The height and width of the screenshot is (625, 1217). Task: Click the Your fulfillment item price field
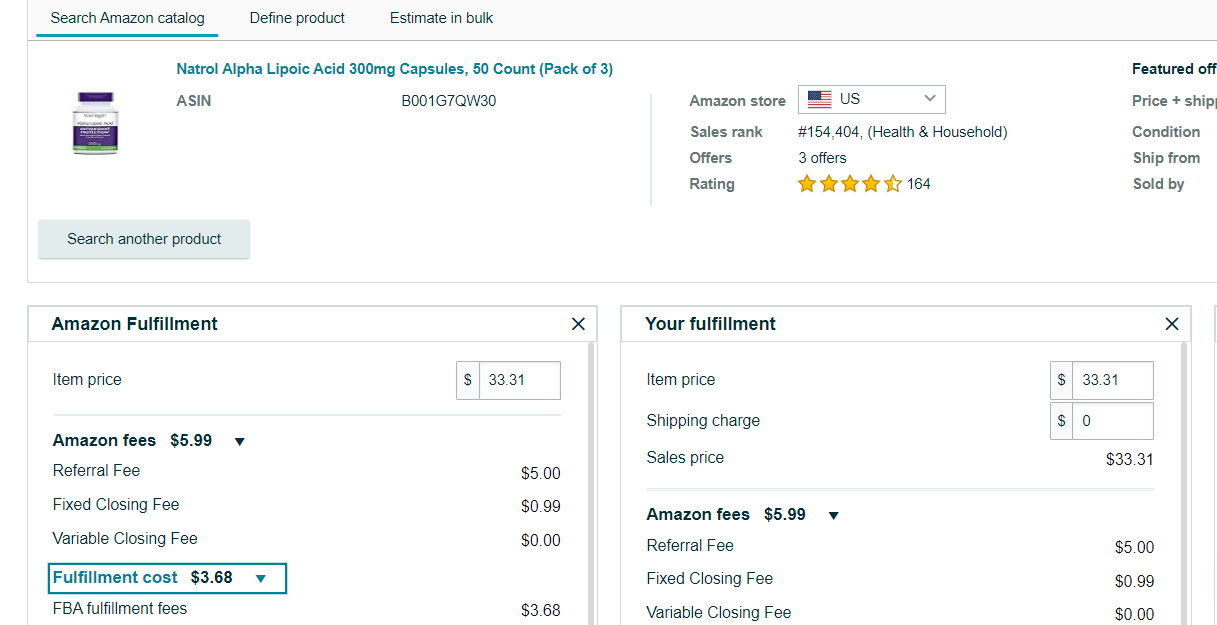pos(1113,380)
